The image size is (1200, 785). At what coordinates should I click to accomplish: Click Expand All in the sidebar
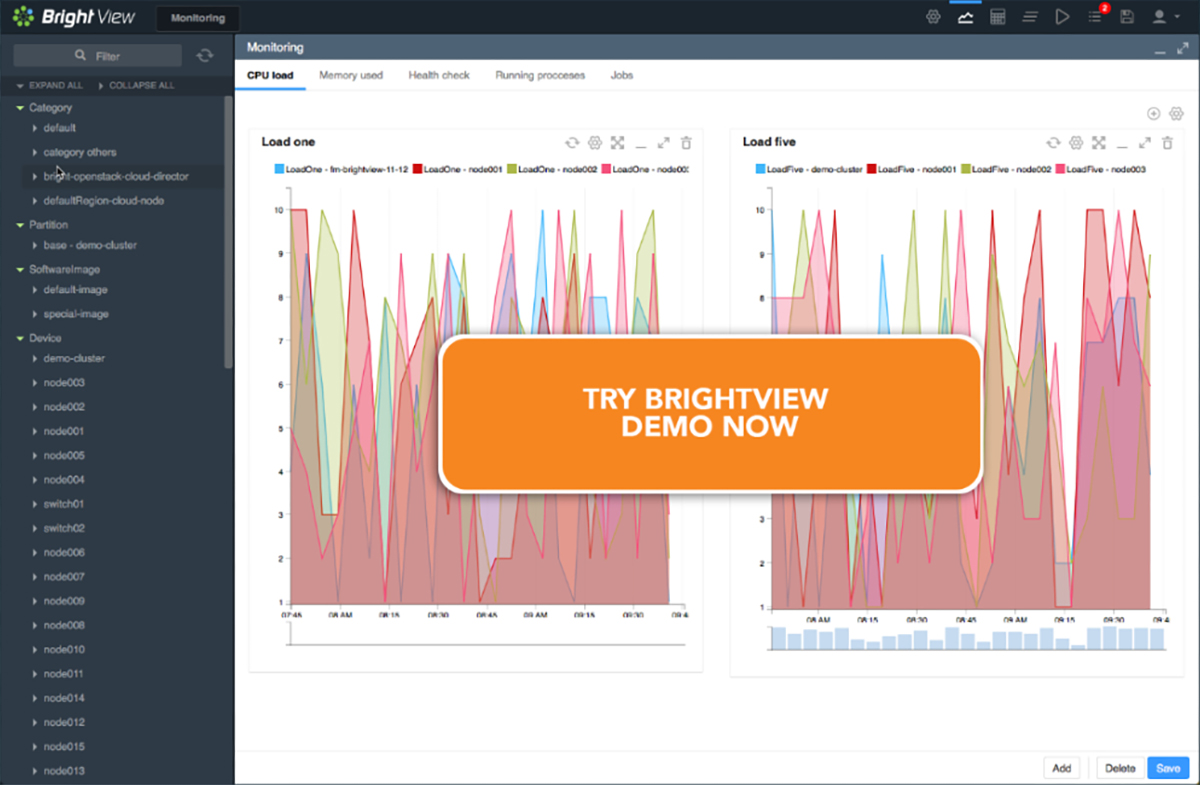[50, 86]
